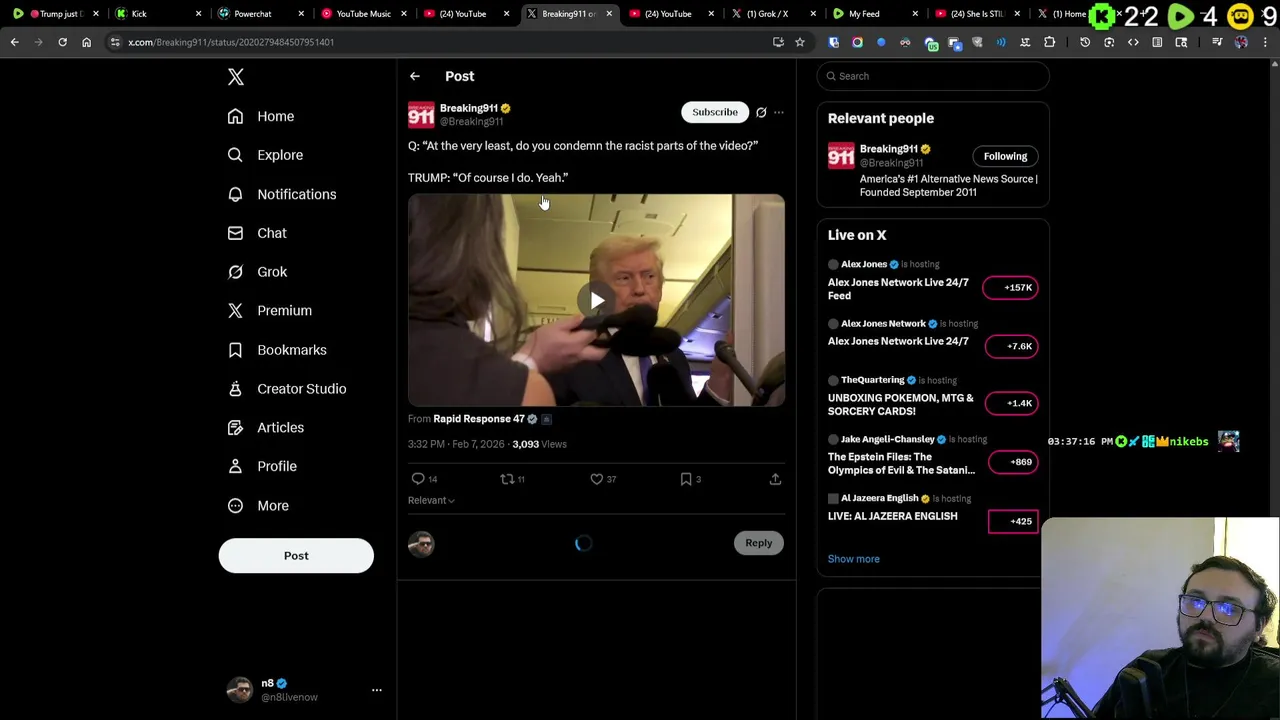Click the X search field

click(933, 76)
